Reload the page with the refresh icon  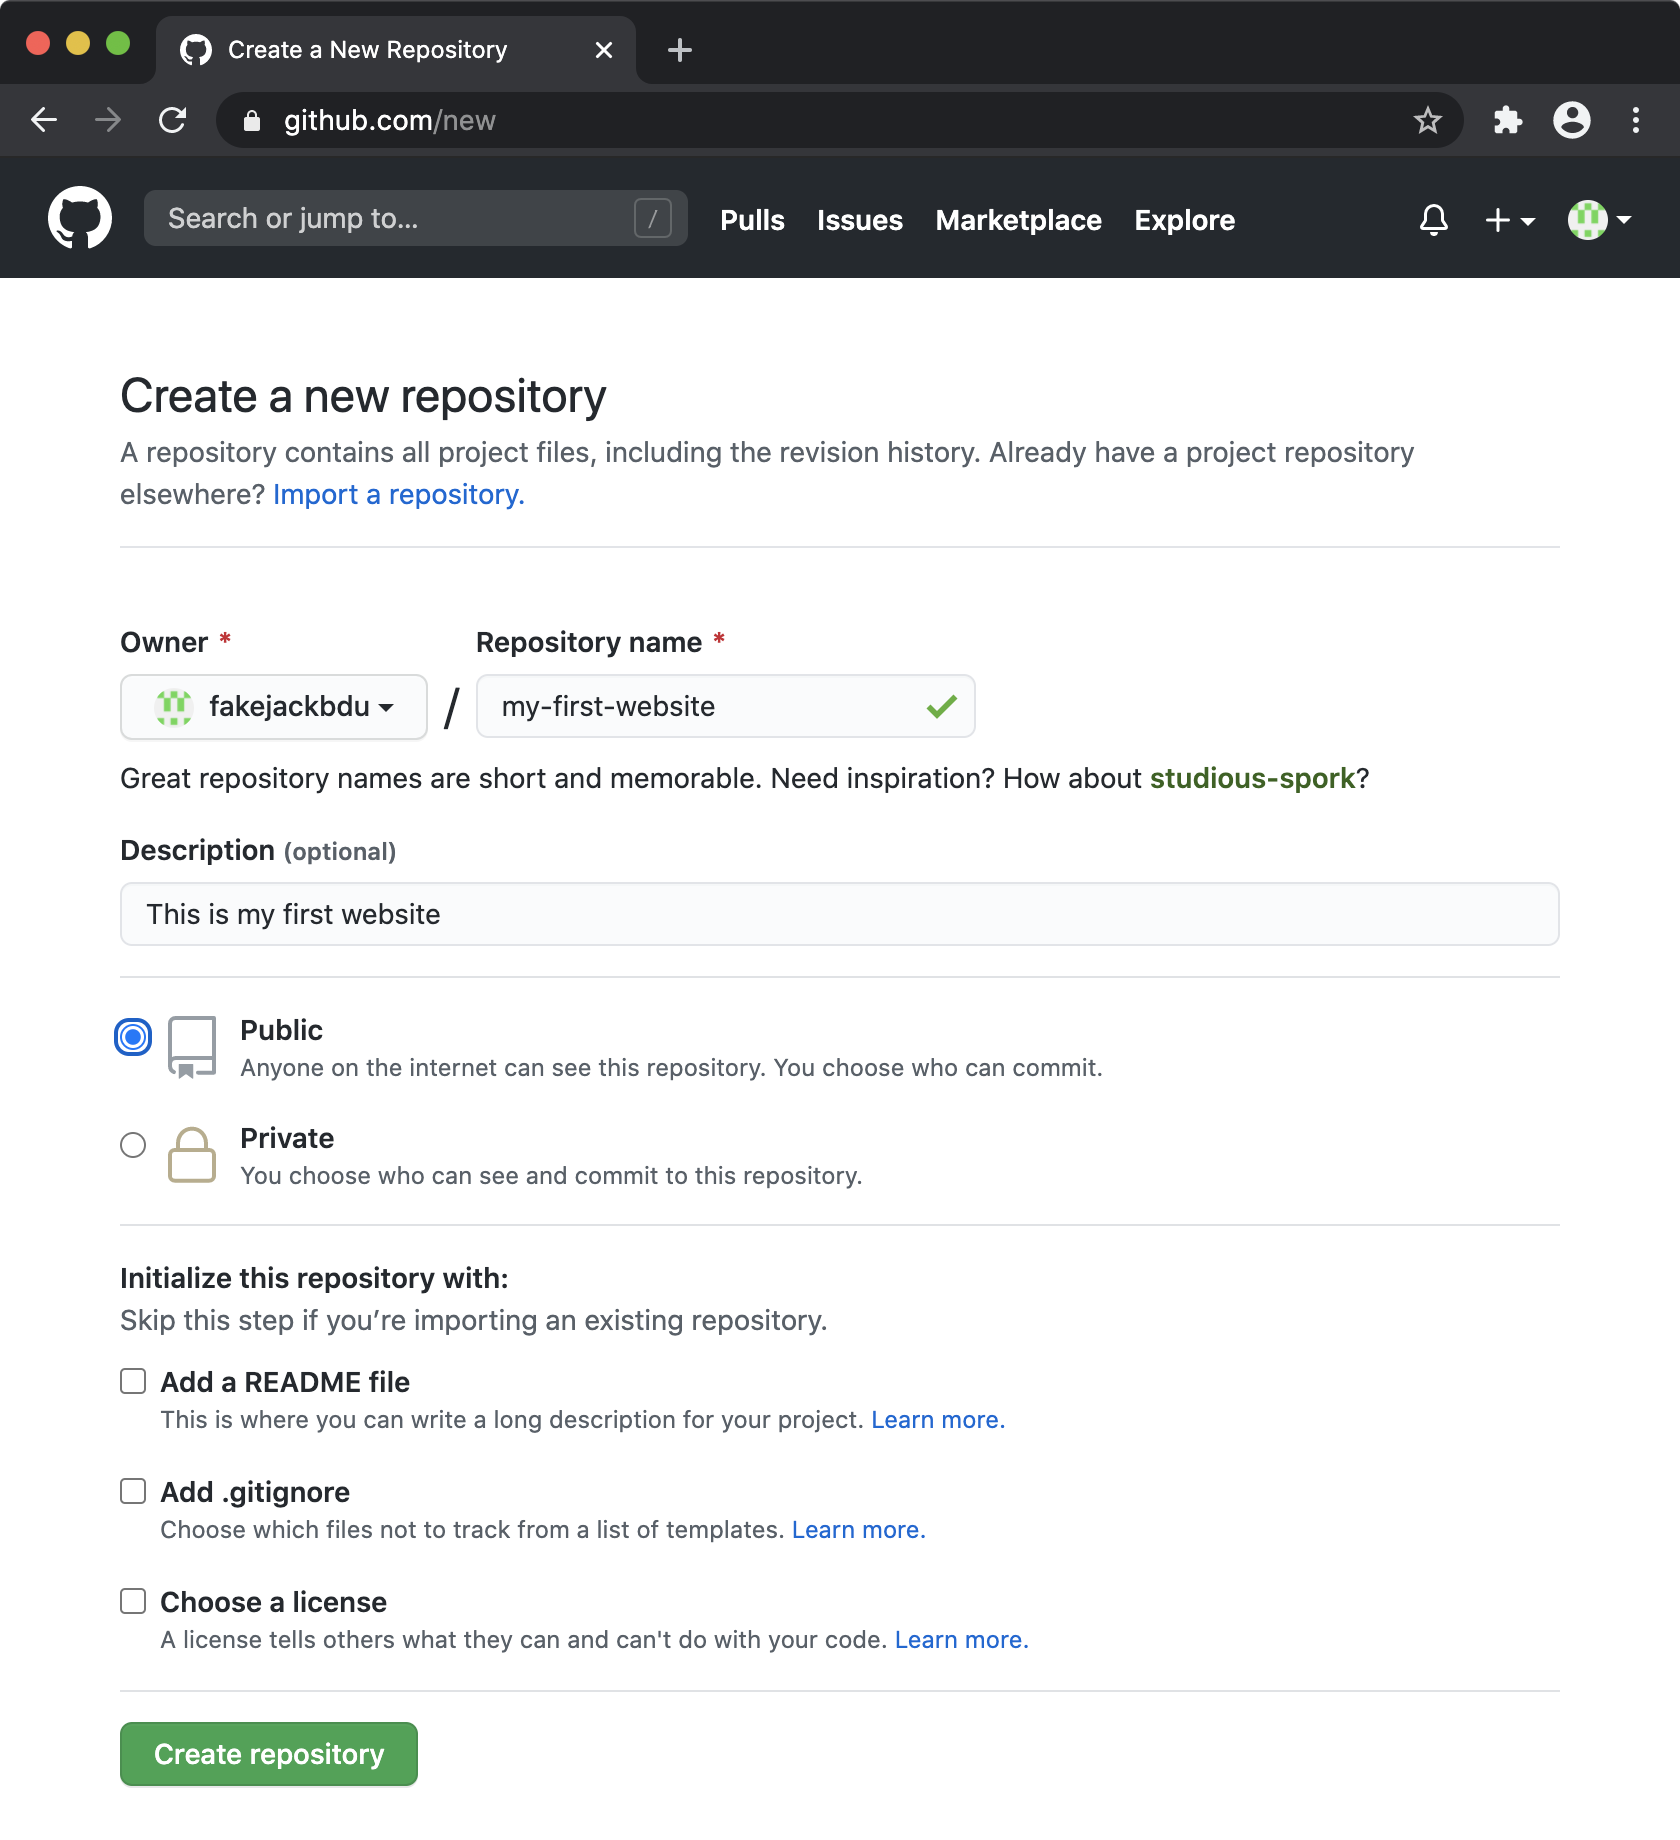click(173, 120)
